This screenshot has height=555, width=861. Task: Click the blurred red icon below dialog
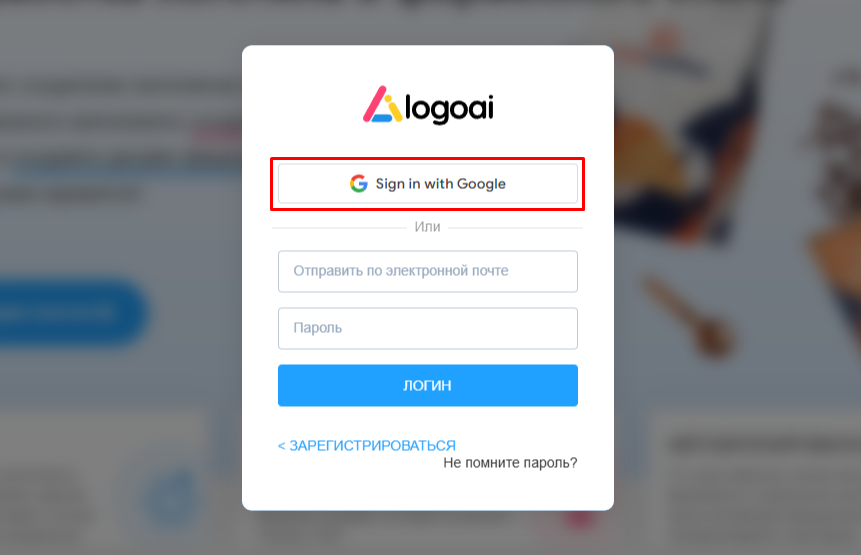pos(580,519)
